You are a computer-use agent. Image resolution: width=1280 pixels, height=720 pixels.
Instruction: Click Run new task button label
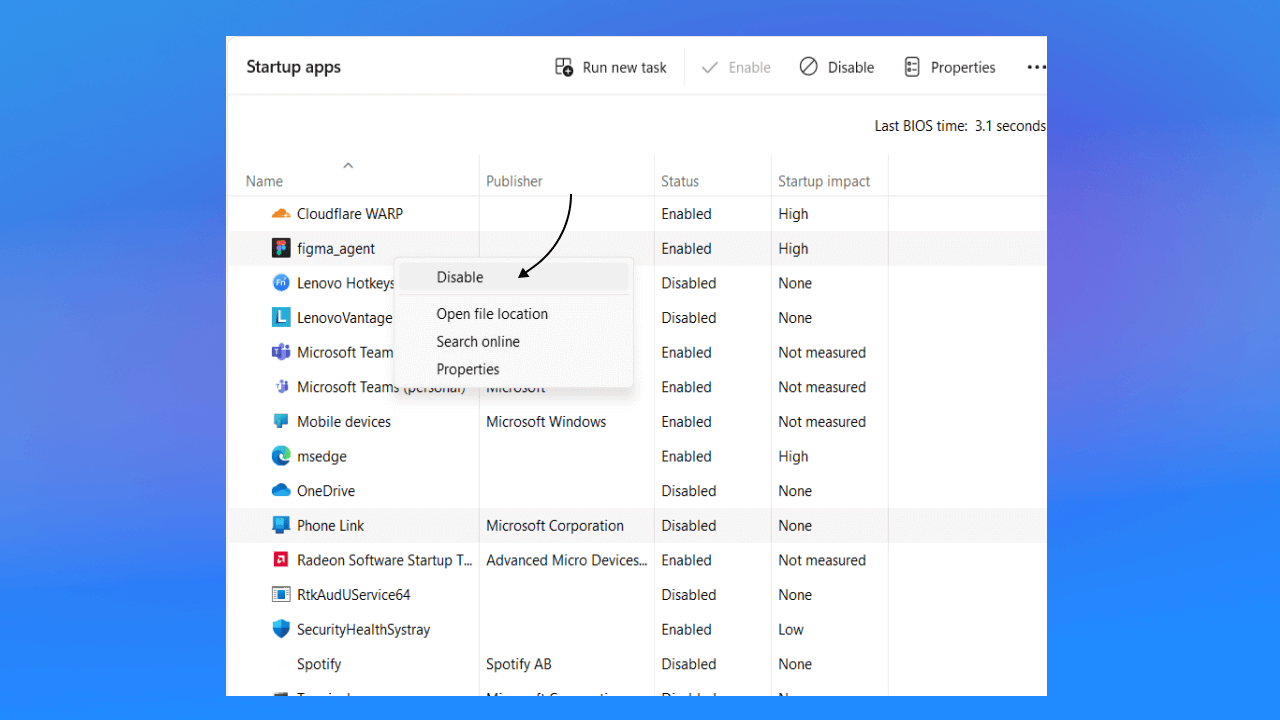(624, 67)
